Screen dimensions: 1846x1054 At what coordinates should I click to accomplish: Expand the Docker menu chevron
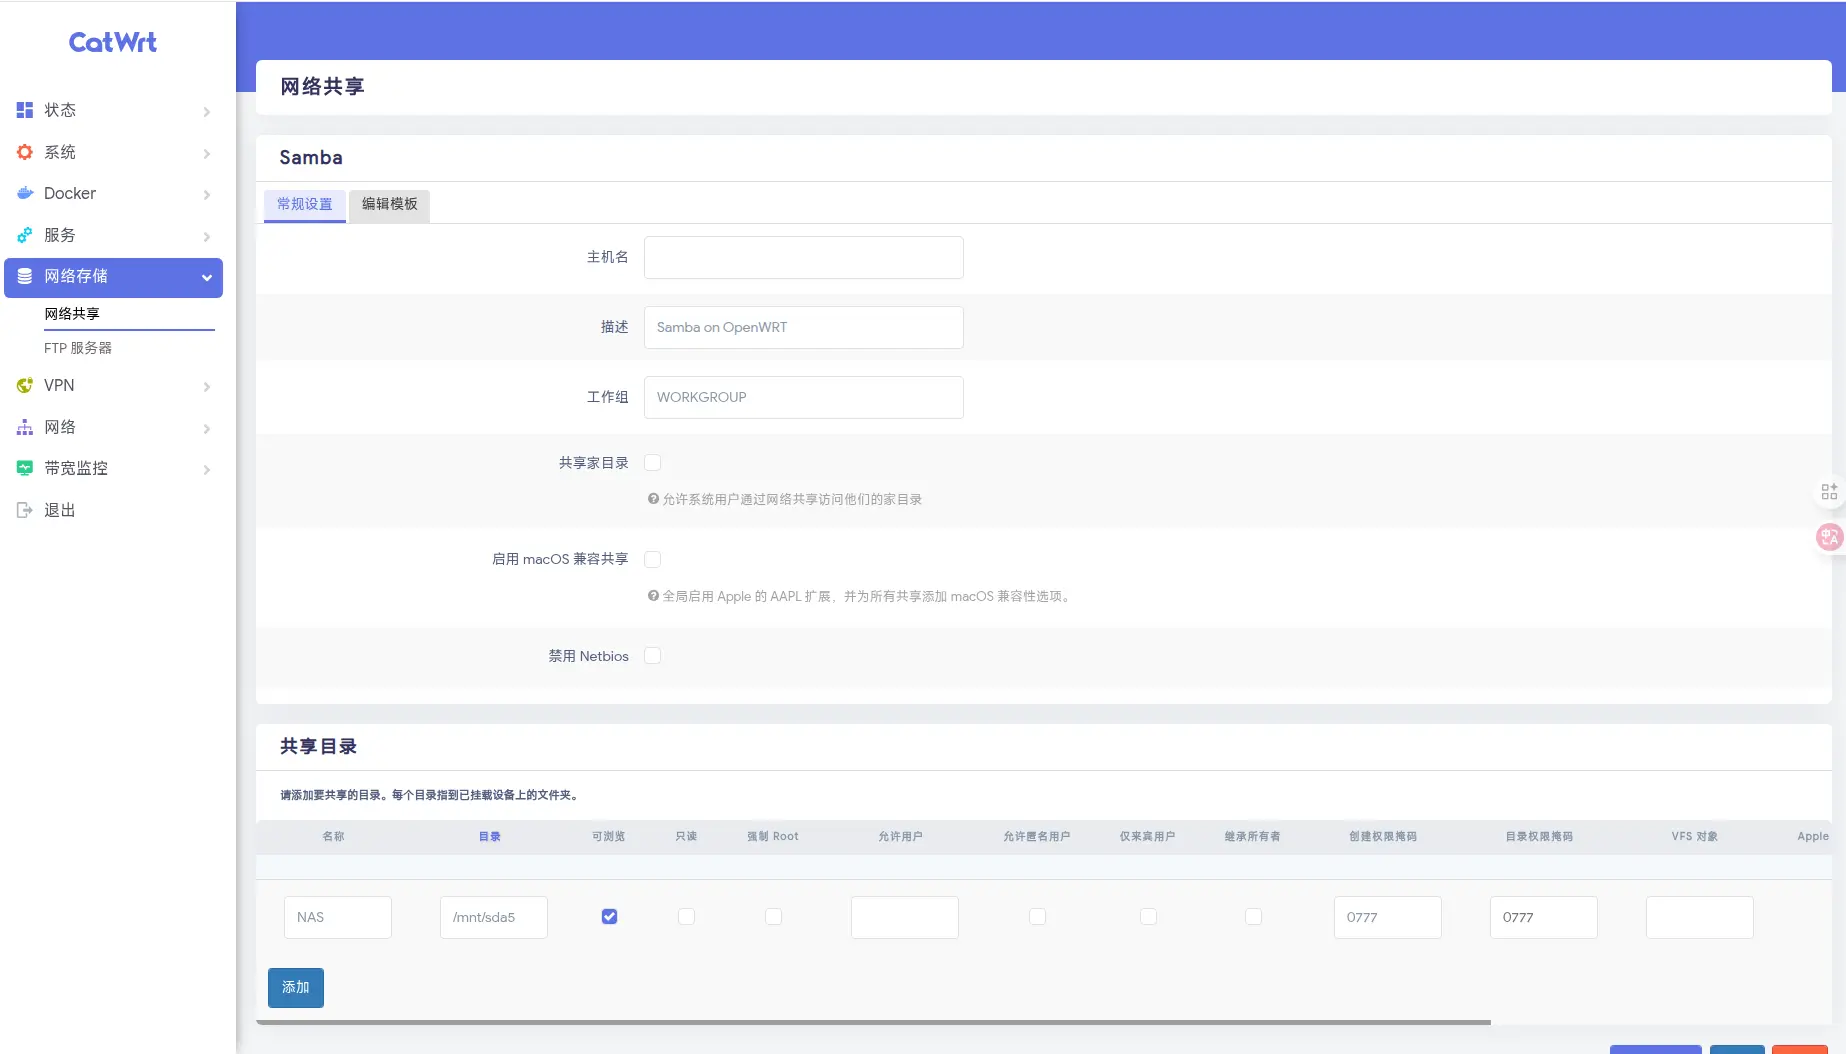207,194
